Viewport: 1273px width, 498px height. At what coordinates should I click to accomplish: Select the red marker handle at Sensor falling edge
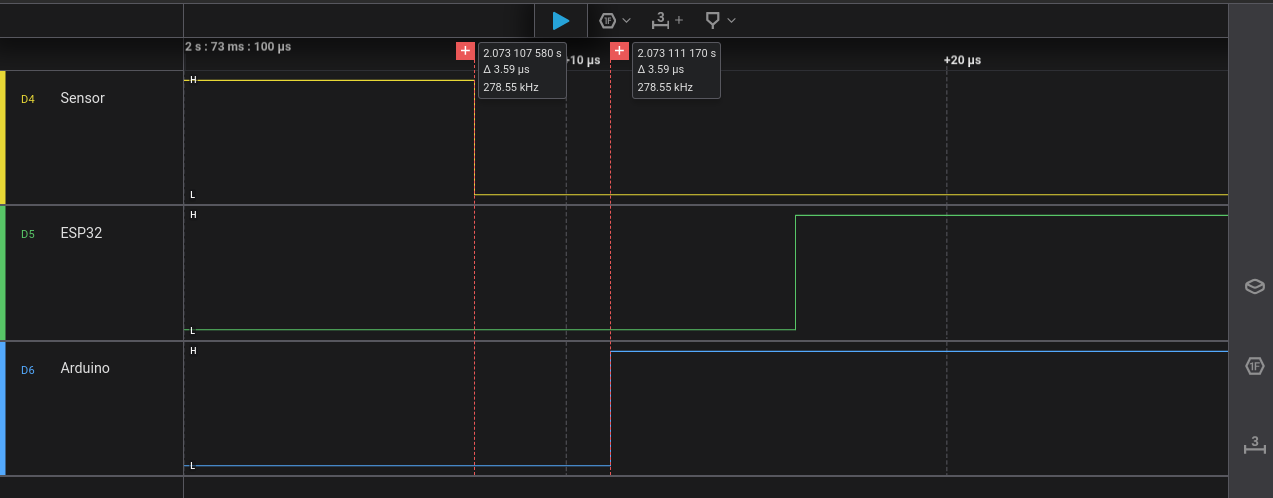point(465,51)
